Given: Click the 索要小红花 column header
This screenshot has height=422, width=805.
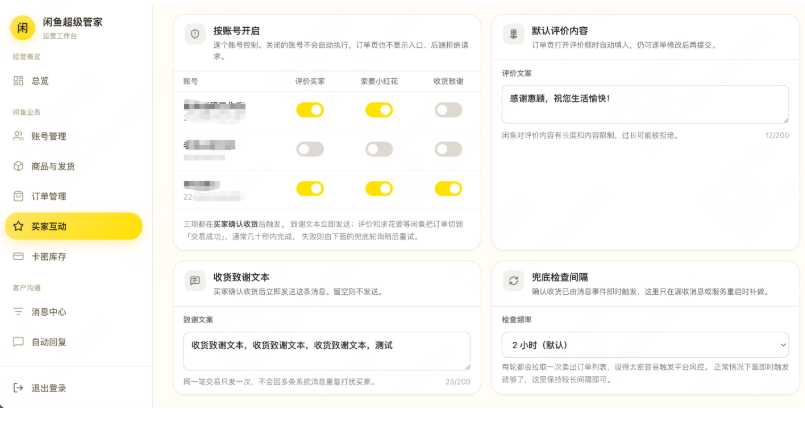Looking at the screenshot, I should (379, 81).
